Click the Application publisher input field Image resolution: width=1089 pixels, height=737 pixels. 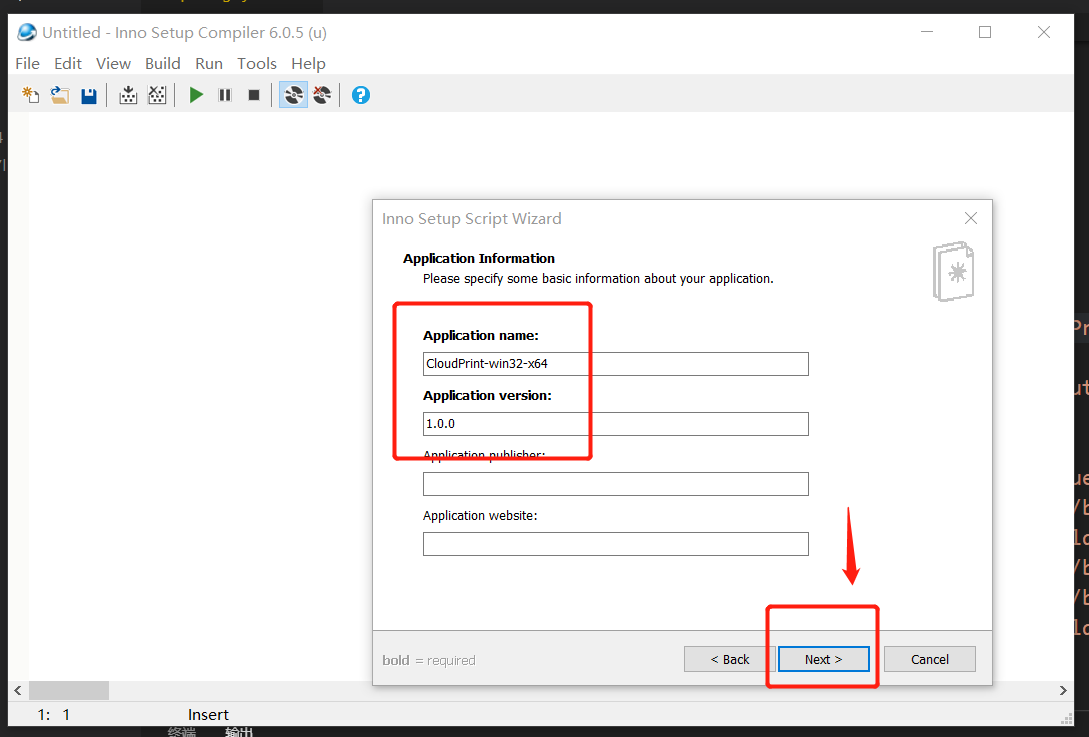(615, 483)
